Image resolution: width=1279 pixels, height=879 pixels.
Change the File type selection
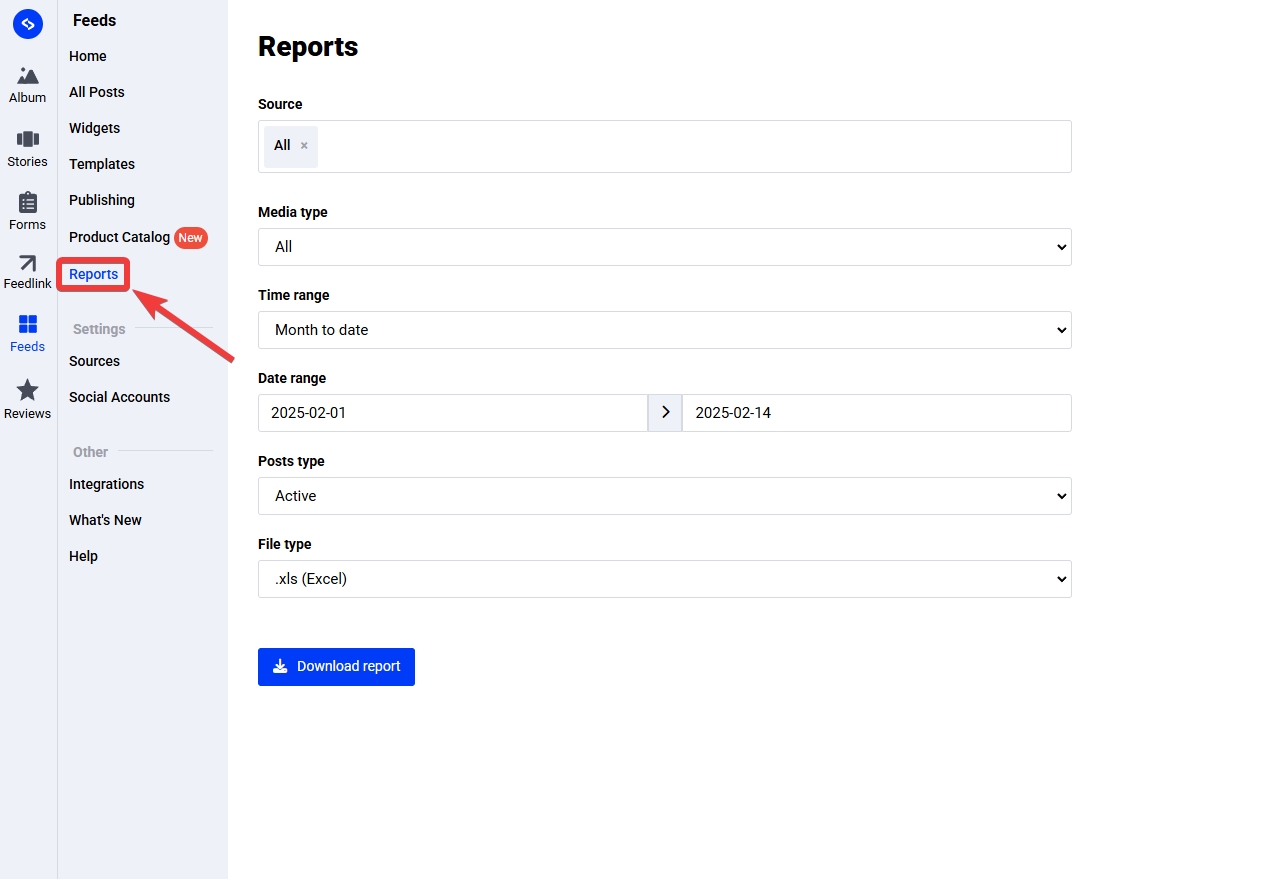[664, 578]
